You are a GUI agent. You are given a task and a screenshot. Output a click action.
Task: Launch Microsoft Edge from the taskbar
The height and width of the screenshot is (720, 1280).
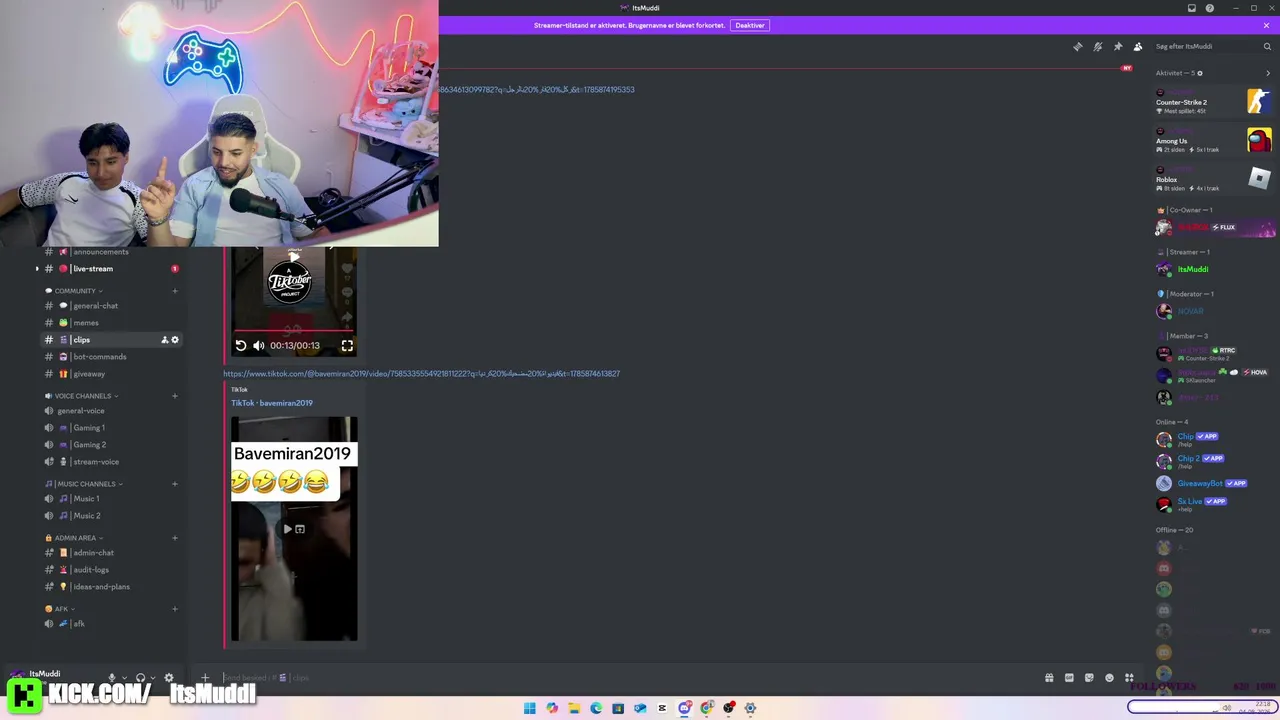coord(596,708)
